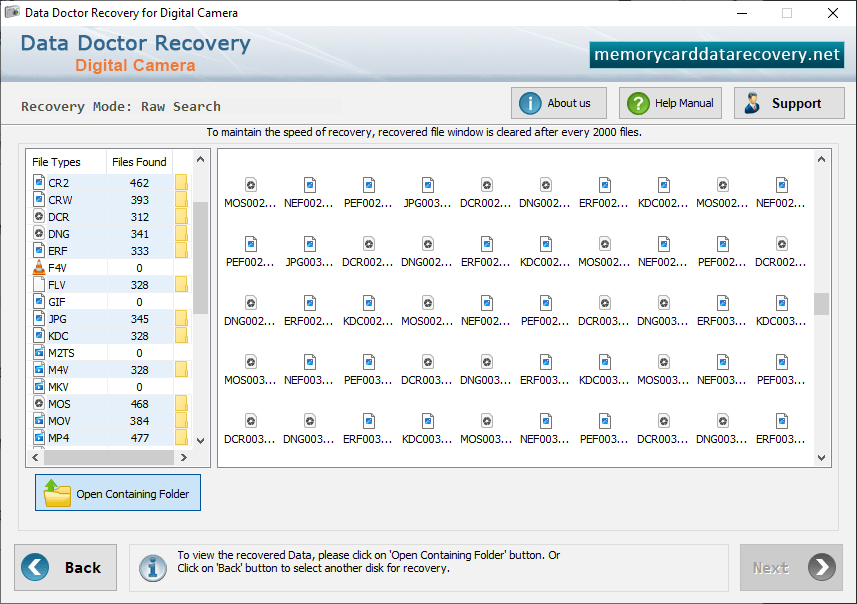Click the KDC file type icon

click(x=39, y=335)
